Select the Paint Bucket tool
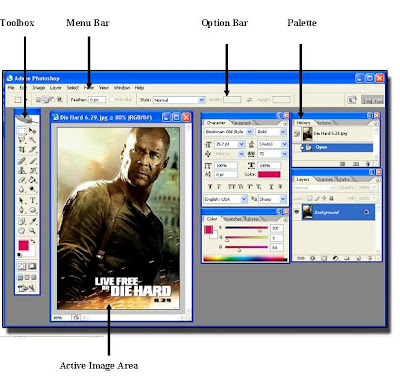Screen dimensions: 400x377 tap(32, 180)
